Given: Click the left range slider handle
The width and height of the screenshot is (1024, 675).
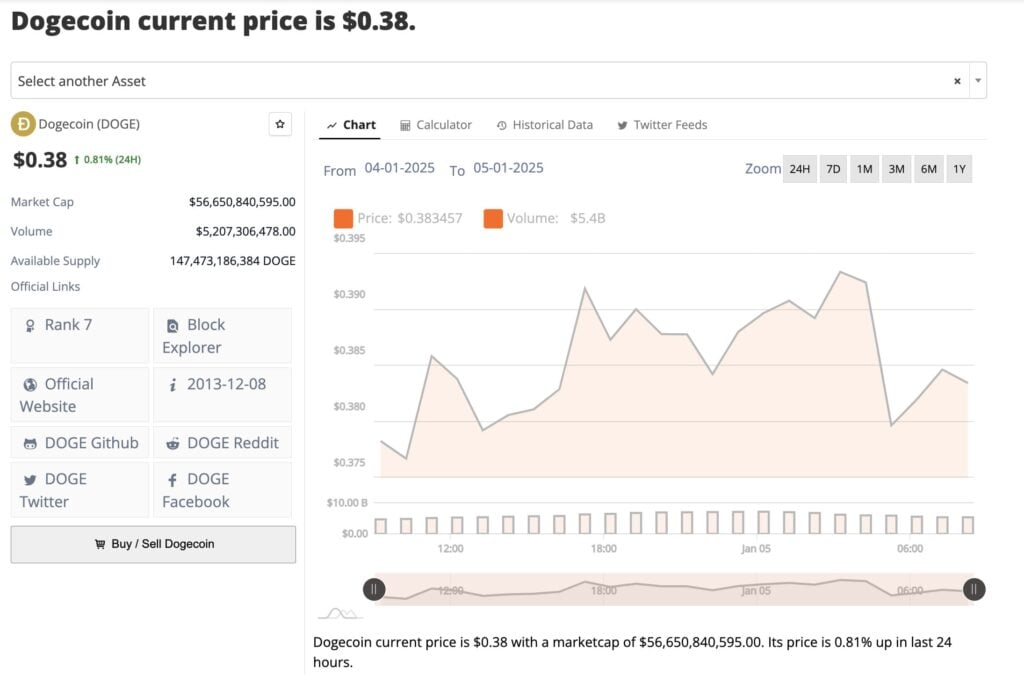Looking at the screenshot, I should coord(374,590).
